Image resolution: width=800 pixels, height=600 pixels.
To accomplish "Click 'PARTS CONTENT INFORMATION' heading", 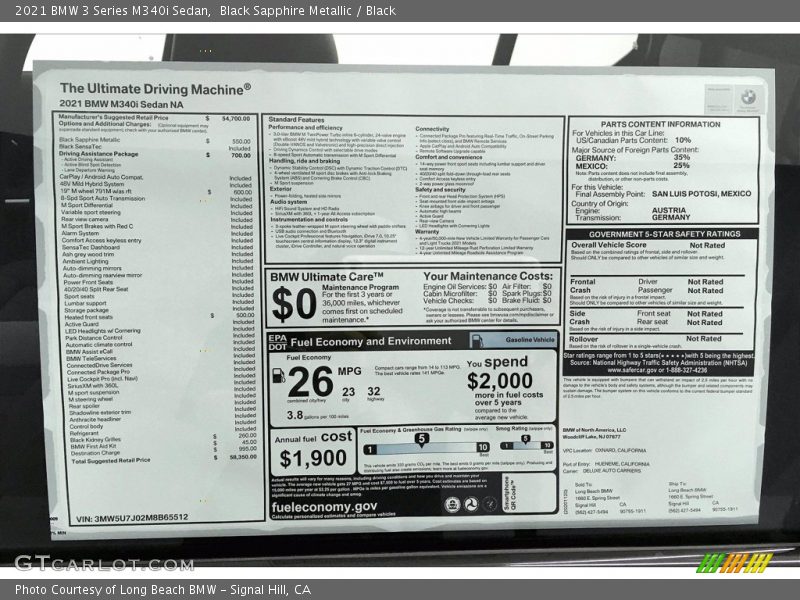I will click(660, 124).
